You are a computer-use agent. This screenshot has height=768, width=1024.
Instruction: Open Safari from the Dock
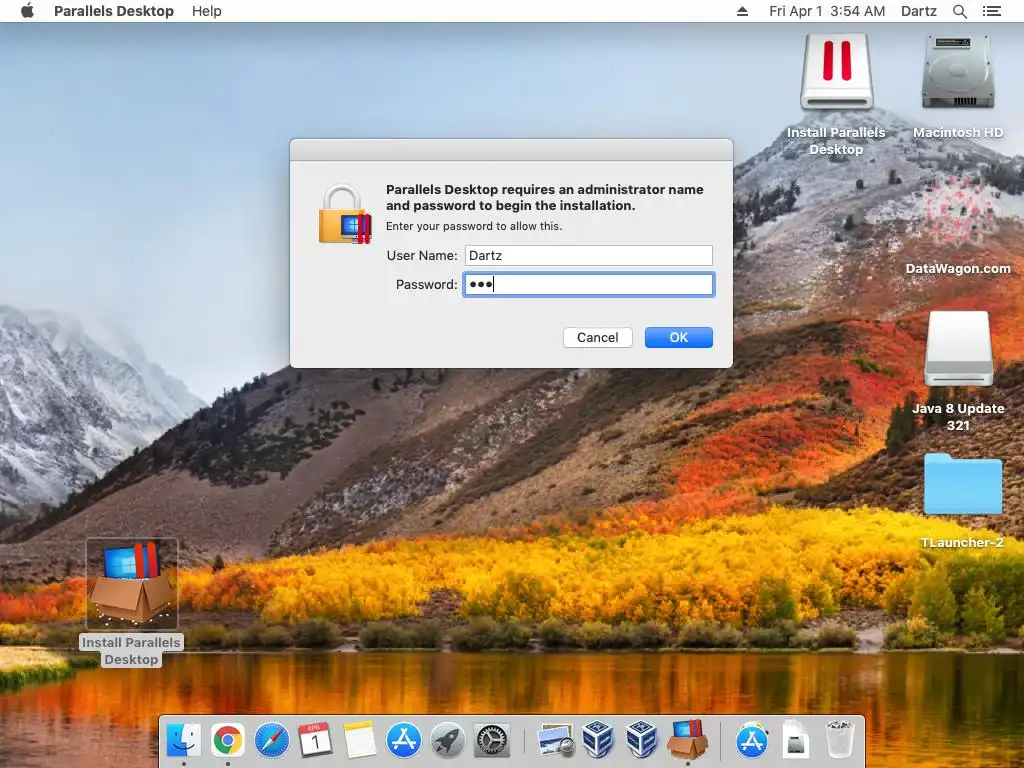(x=272, y=741)
